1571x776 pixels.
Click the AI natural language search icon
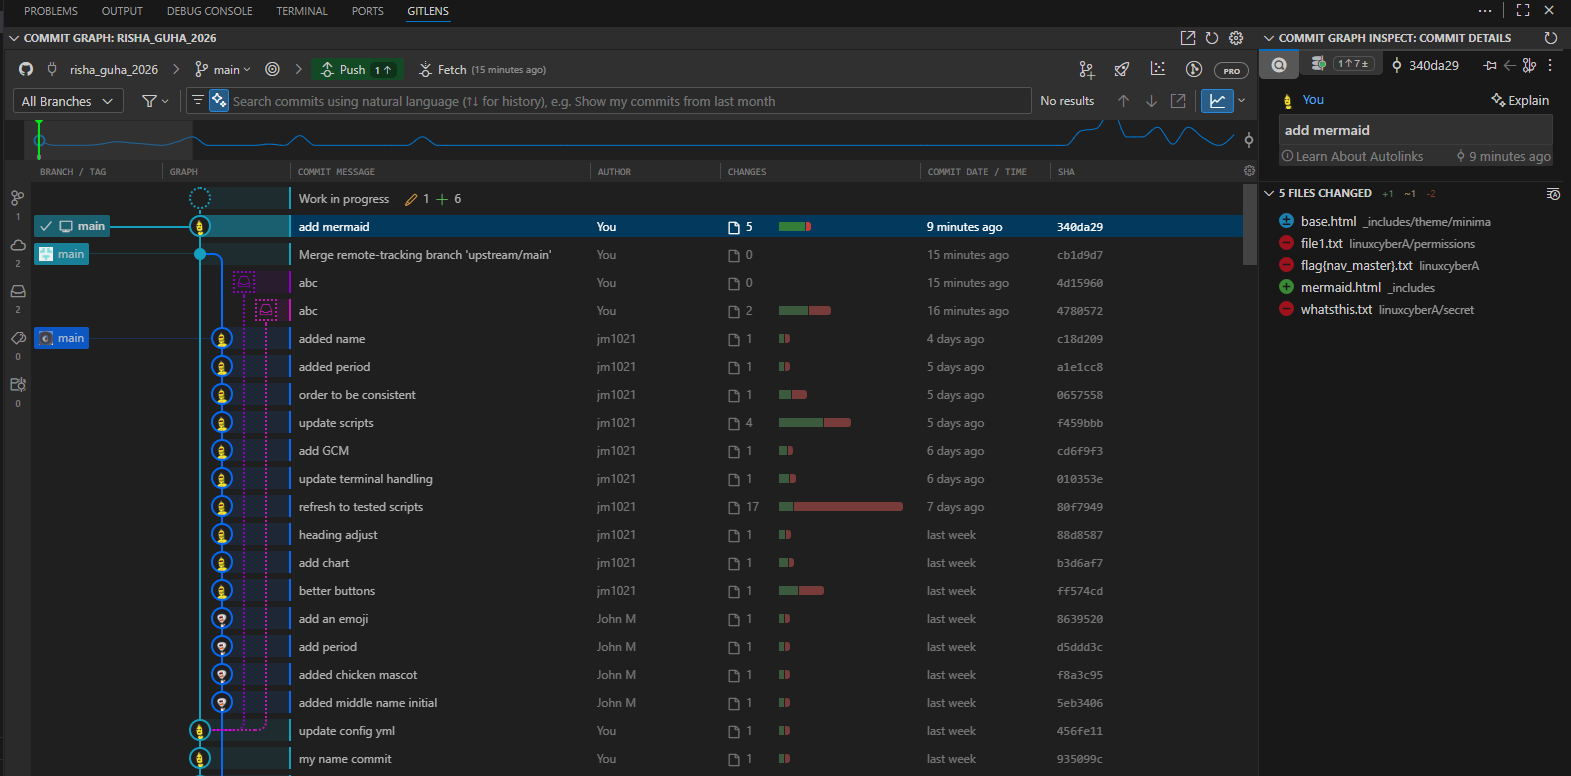click(x=218, y=101)
